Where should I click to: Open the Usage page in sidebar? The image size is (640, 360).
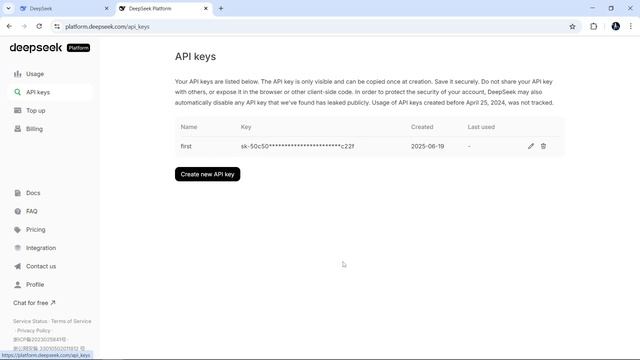coord(35,74)
